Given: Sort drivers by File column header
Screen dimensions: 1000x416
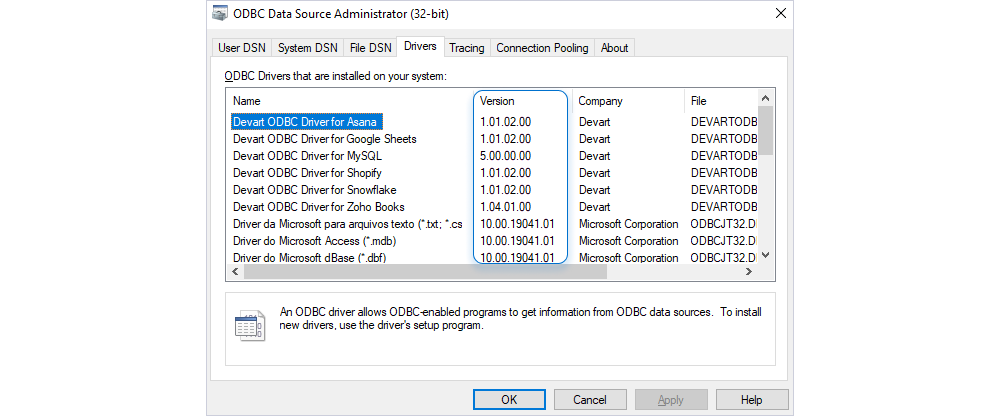Looking at the screenshot, I should point(699,101).
